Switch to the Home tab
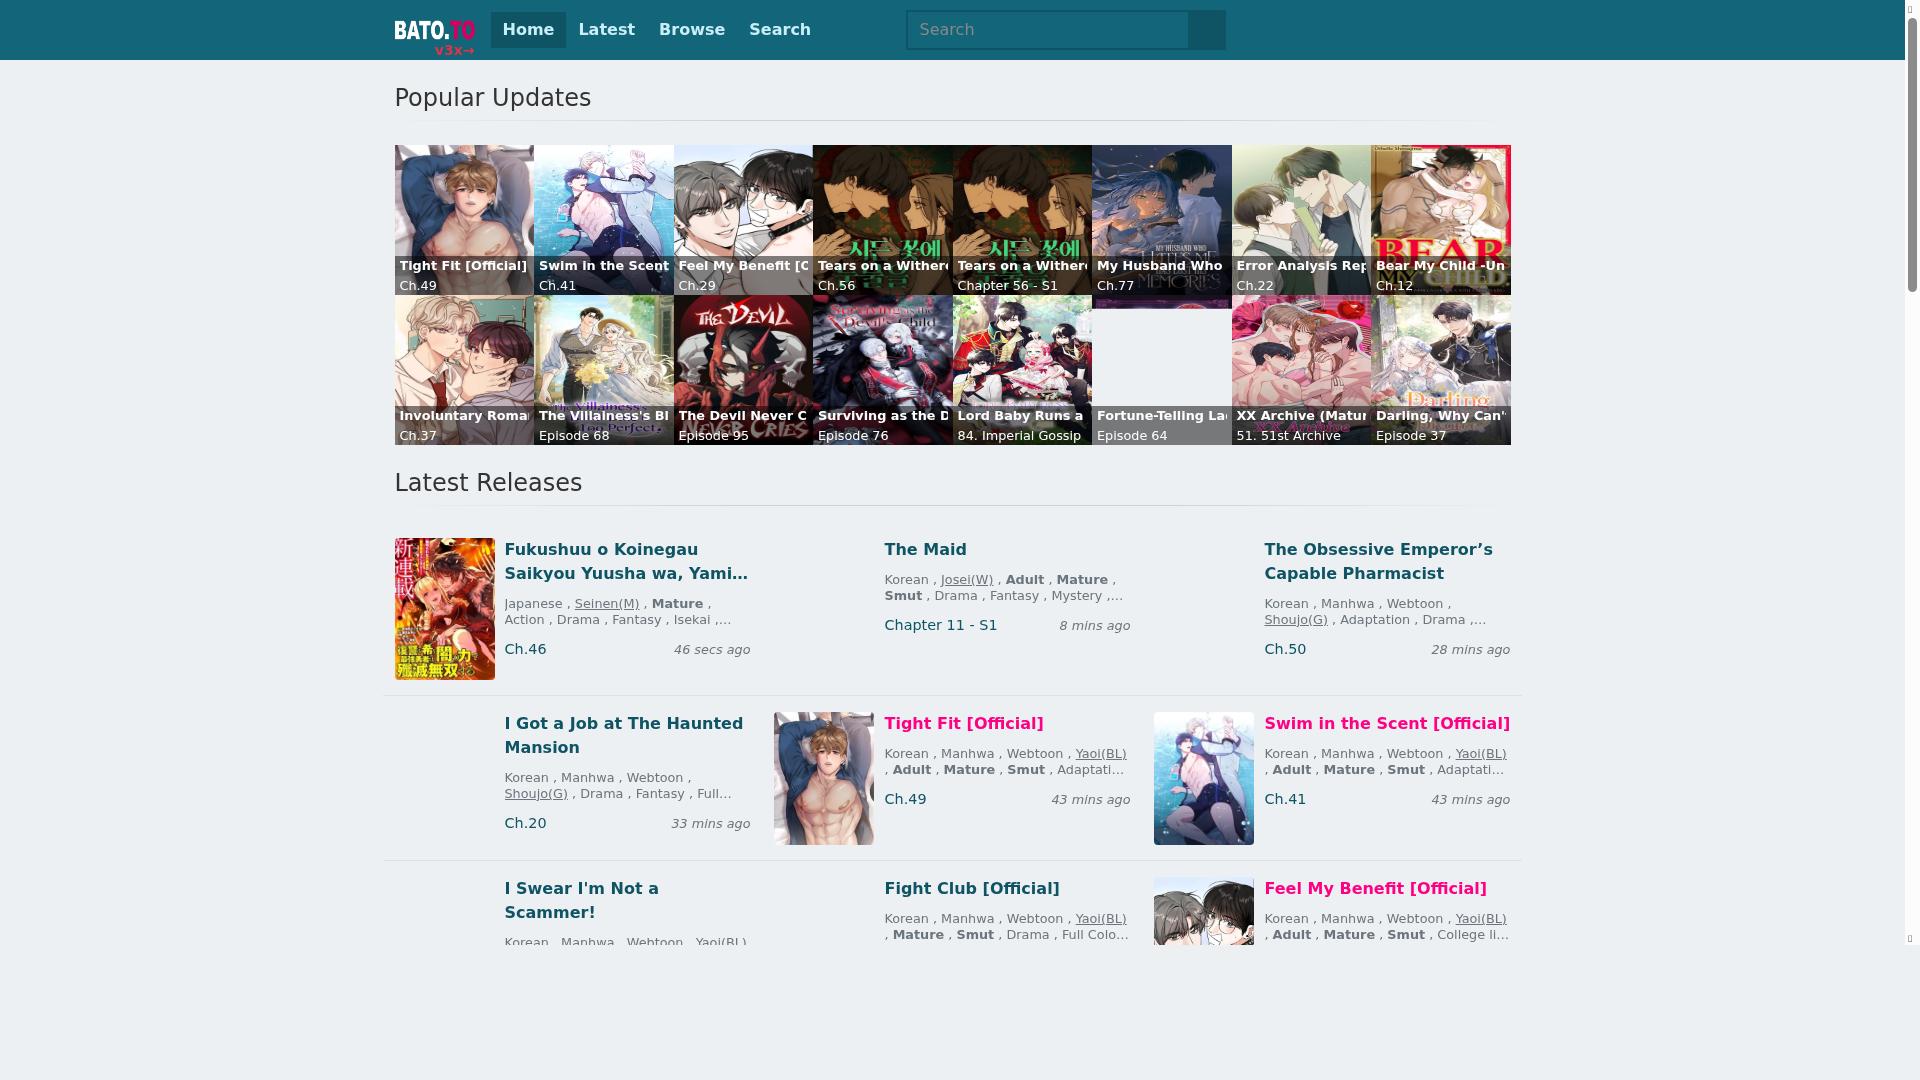This screenshot has width=1920, height=1080. click(528, 30)
